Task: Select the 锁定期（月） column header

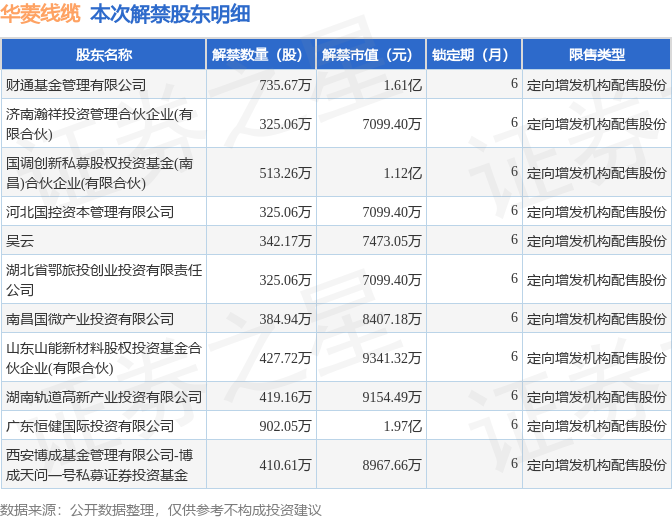Action: coord(474,54)
